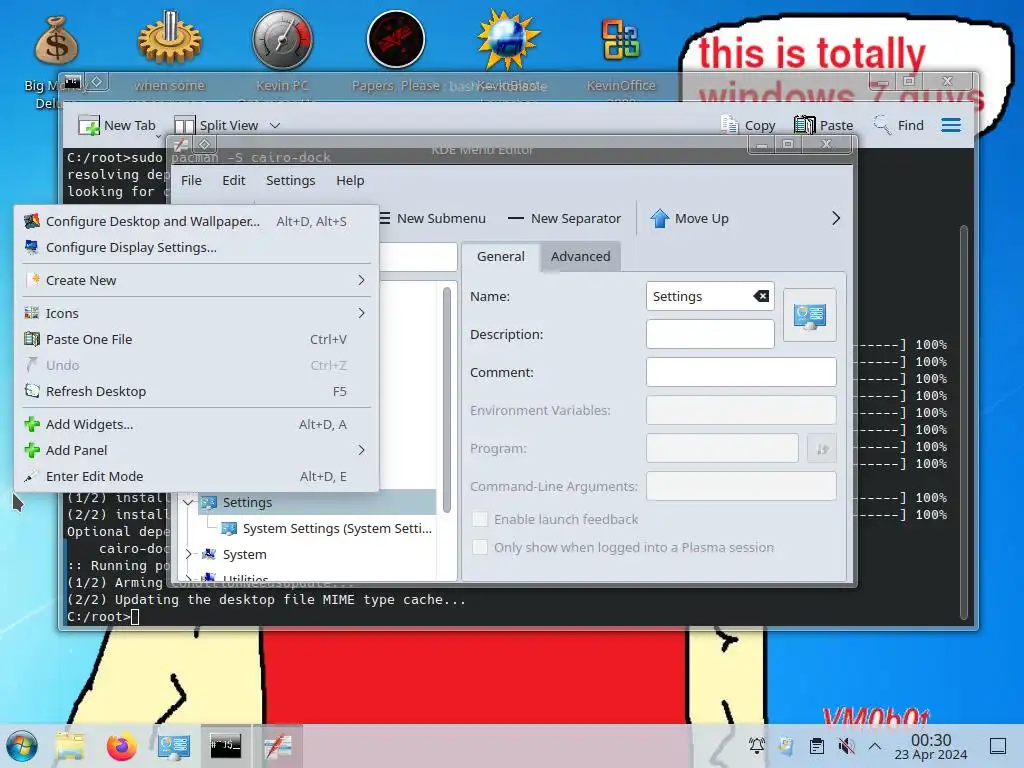The height and width of the screenshot is (768, 1024).
Task: Switch to the Advanced tab
Action: click(x=581, y=257)
